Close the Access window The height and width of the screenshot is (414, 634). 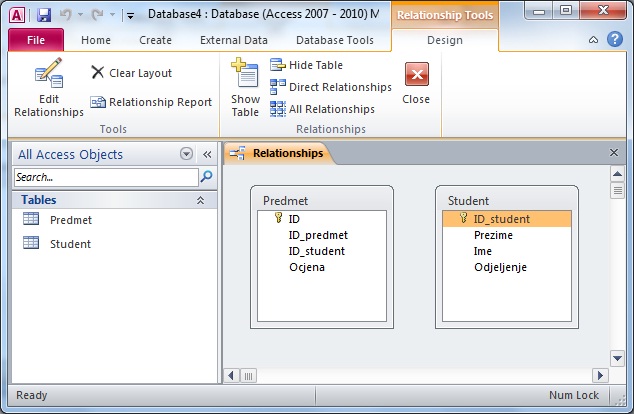(x=603, y=11)
